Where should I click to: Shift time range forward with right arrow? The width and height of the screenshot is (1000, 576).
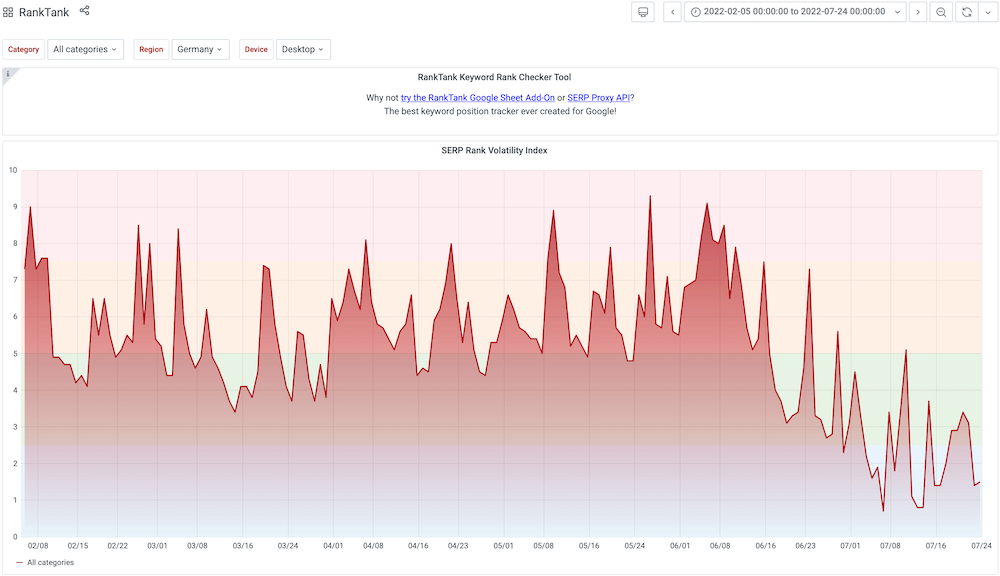tap(918, 11)
